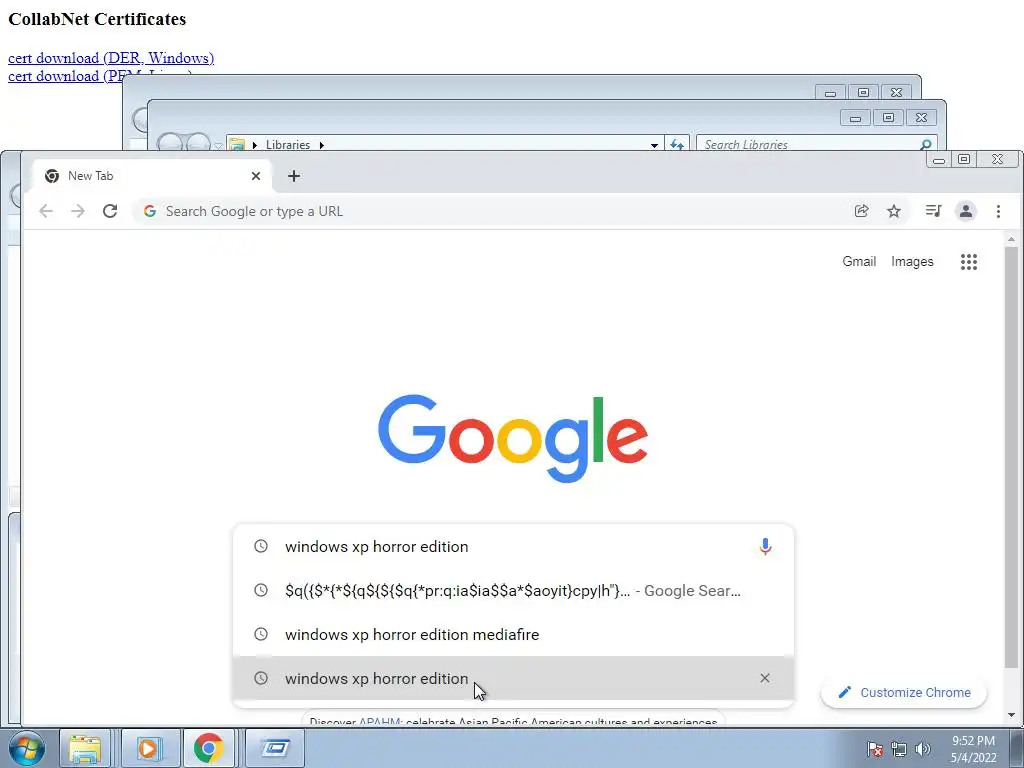Viewport: 1024px width, 768px height.
Task: Bookmark this tab with the star icon
Action: (x=894, y=211)
